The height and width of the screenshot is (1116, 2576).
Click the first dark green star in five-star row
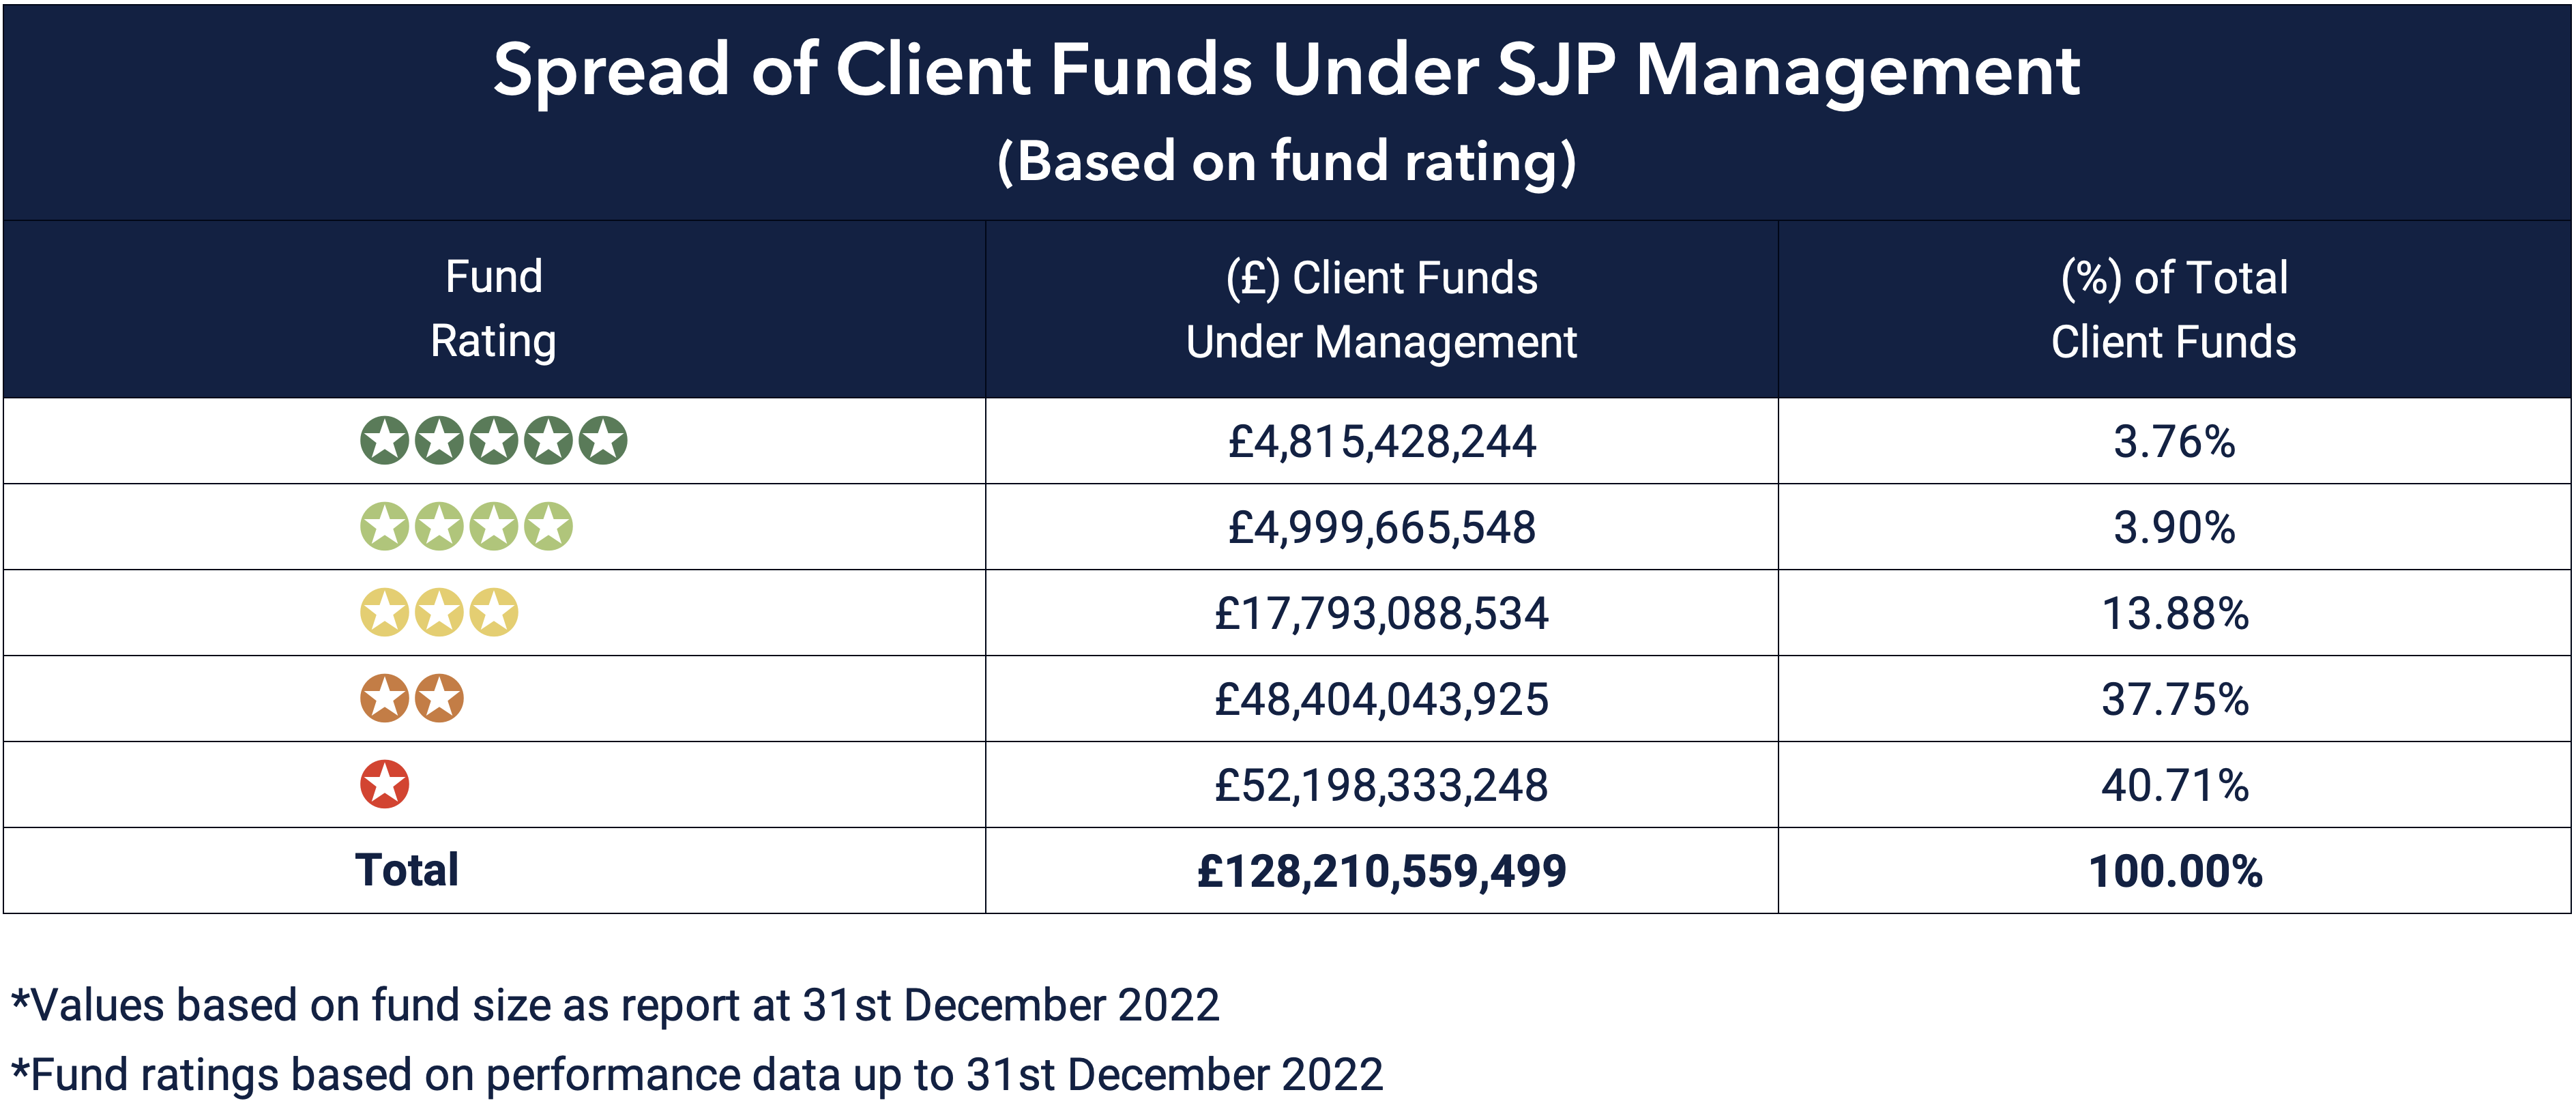(x=384, y=440)
